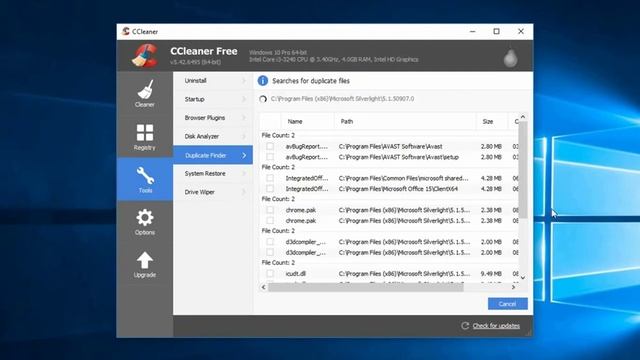Select the Duplicate Finder tool
640x360 pixels.
213,155
